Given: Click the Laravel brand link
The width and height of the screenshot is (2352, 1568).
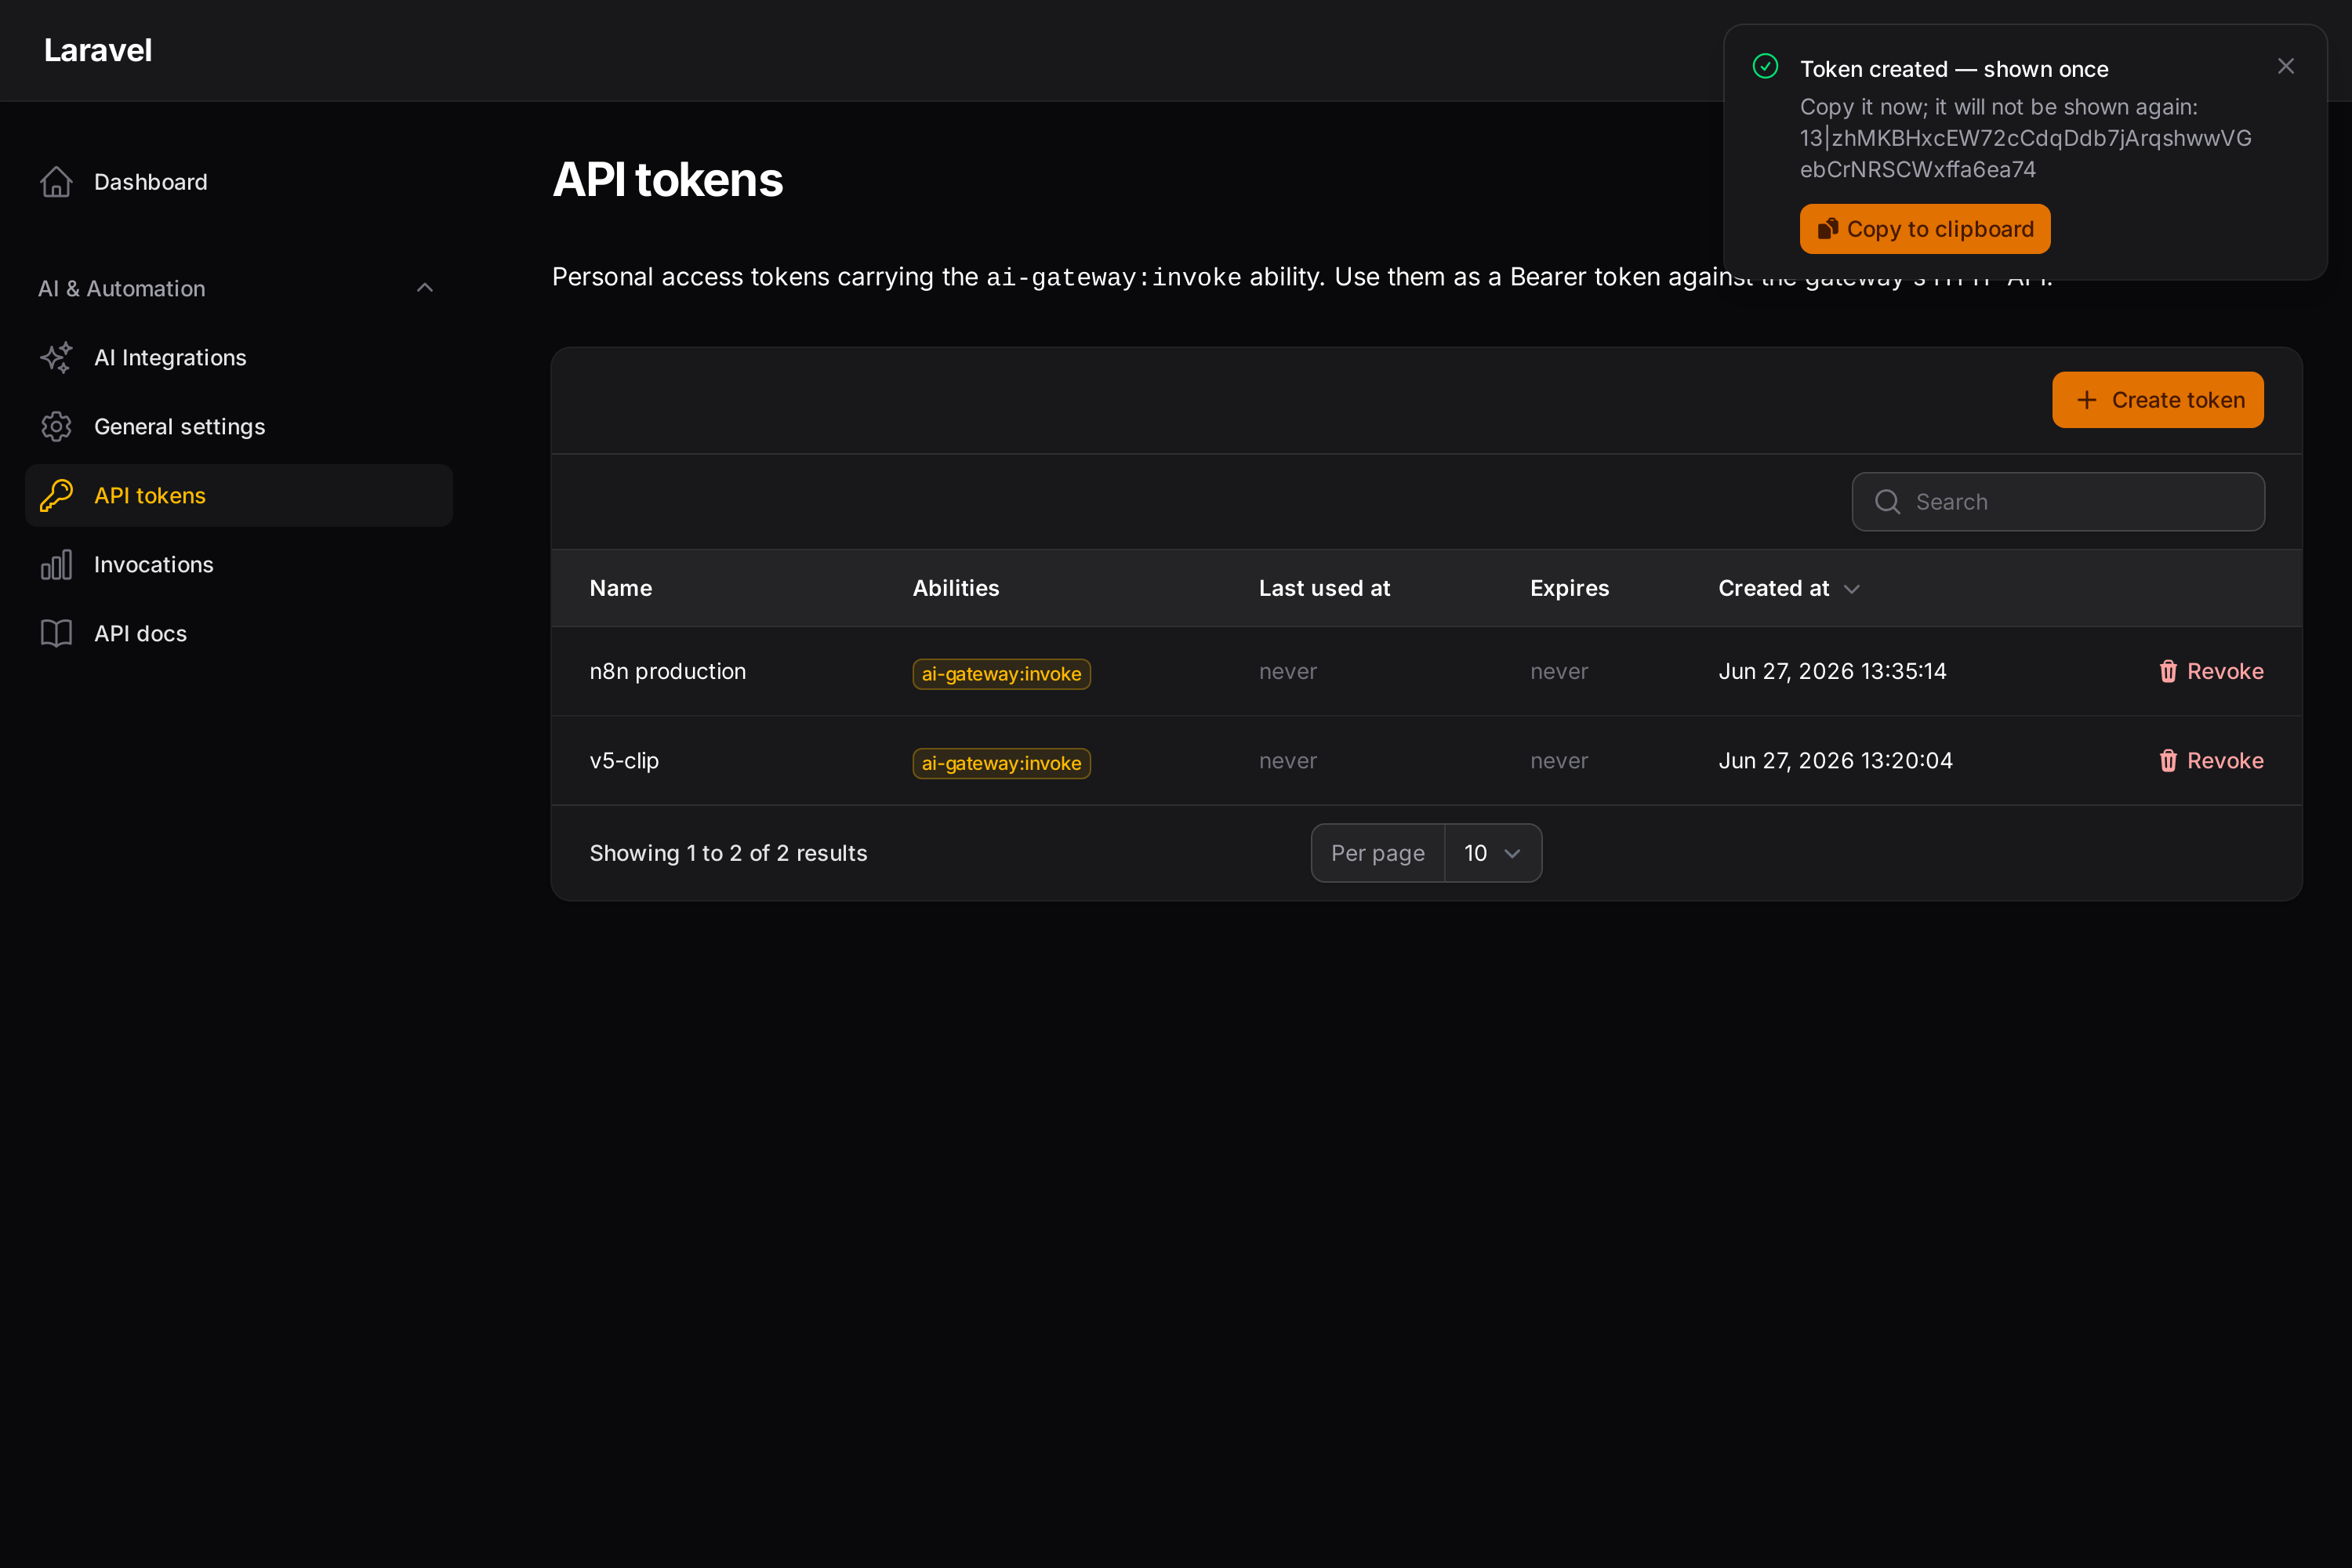Looking at the screenshot, I should click(98, 50).
